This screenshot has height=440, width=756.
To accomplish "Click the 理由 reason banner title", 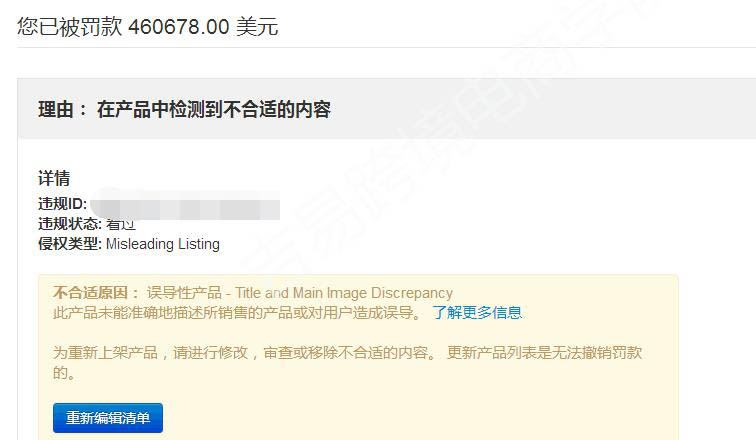I will coord(184,109).
